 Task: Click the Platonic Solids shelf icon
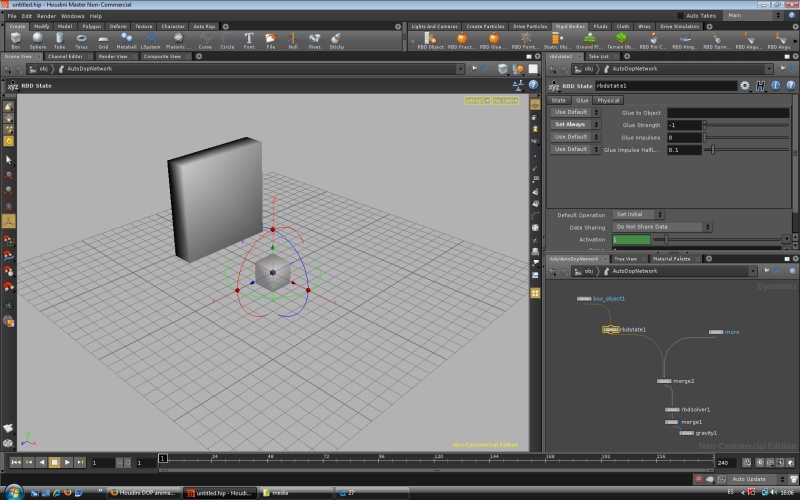click(178, 40)
